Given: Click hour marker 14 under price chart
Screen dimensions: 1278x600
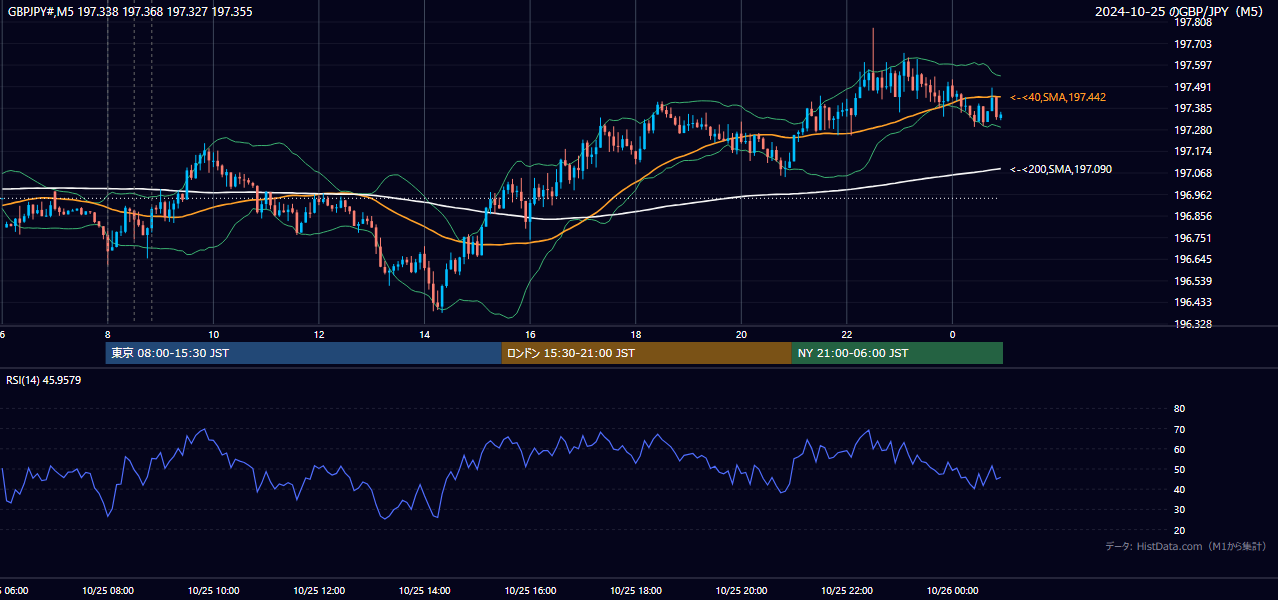Looking at the screenshot, I should click(424, 334).
